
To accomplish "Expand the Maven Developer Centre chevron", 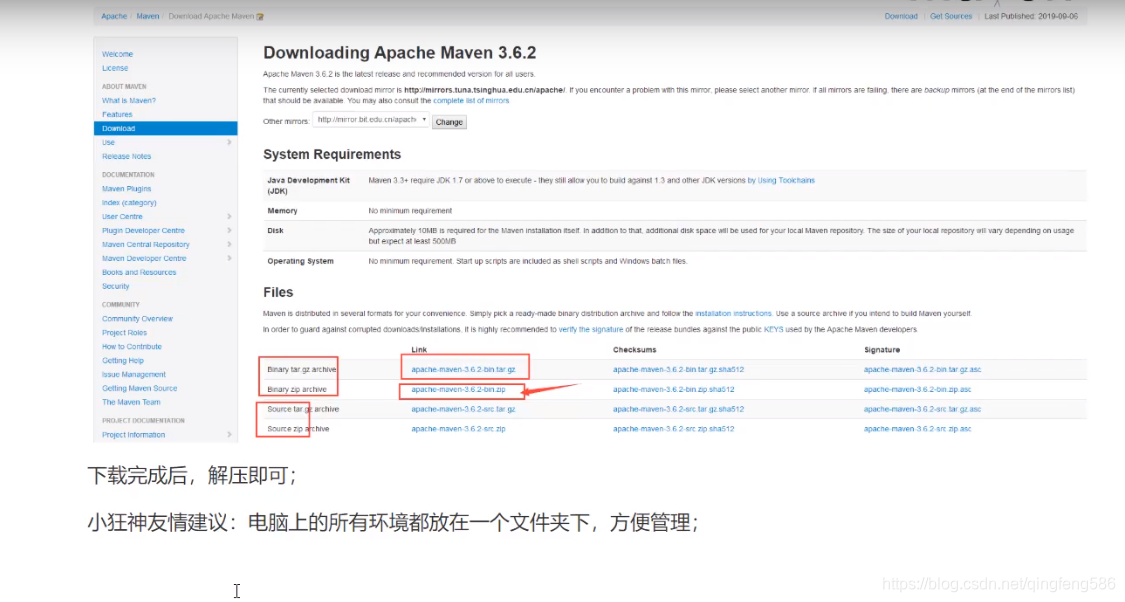I will pyautogui.click(x=229, y=258).
